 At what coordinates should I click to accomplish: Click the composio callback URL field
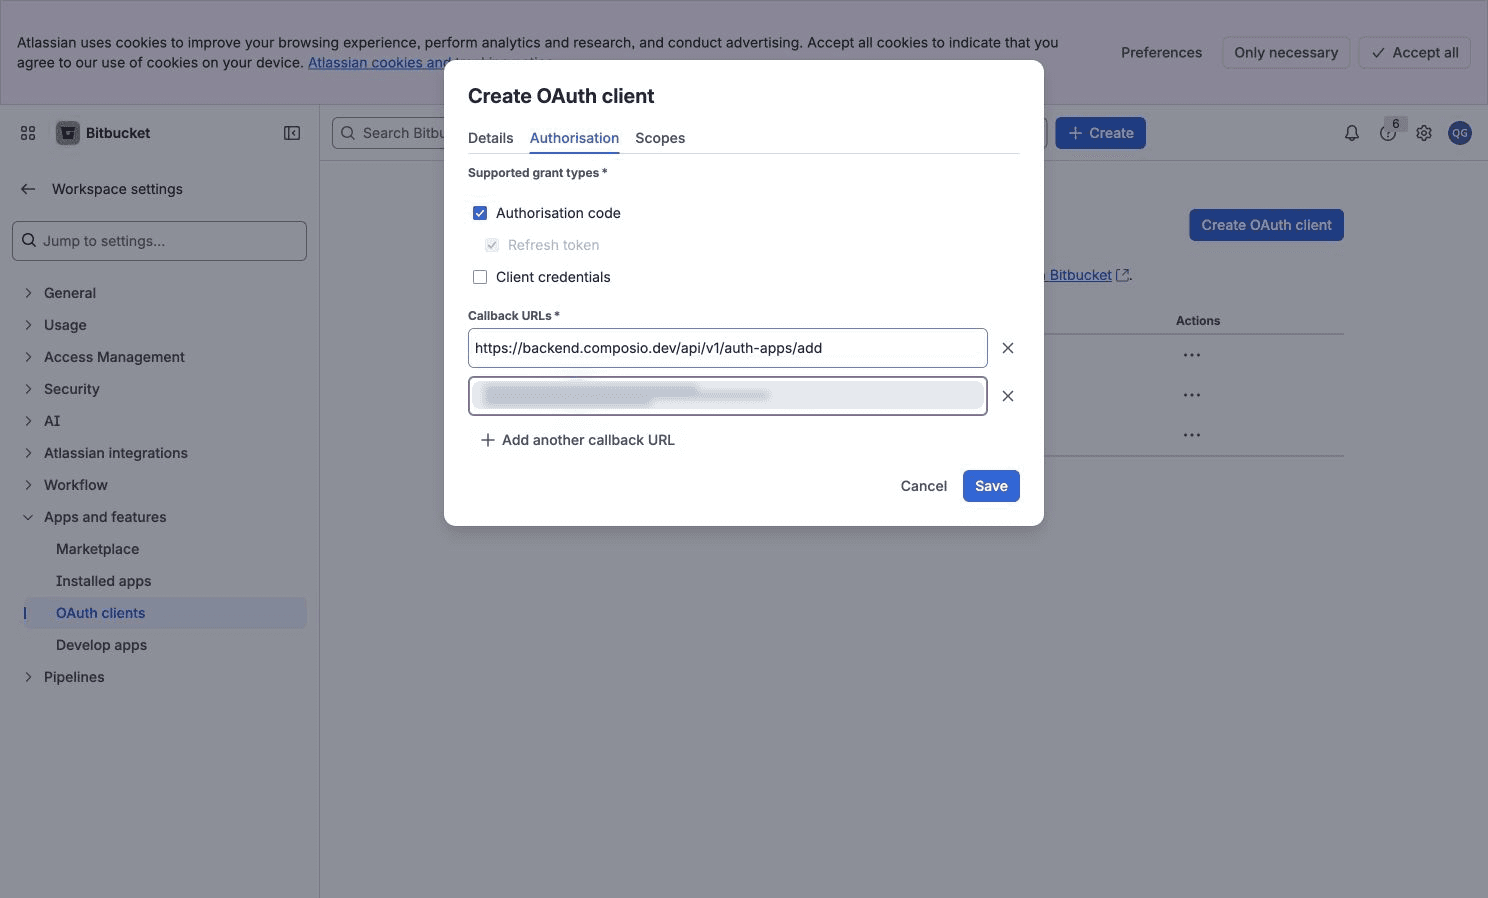pyautogui.click(x=727, y=348)
